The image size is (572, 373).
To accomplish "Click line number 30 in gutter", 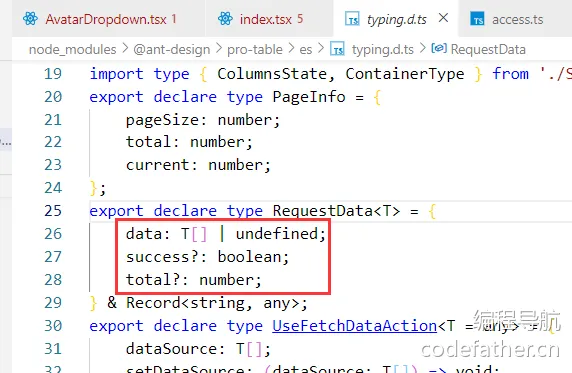I will point(53,326).
